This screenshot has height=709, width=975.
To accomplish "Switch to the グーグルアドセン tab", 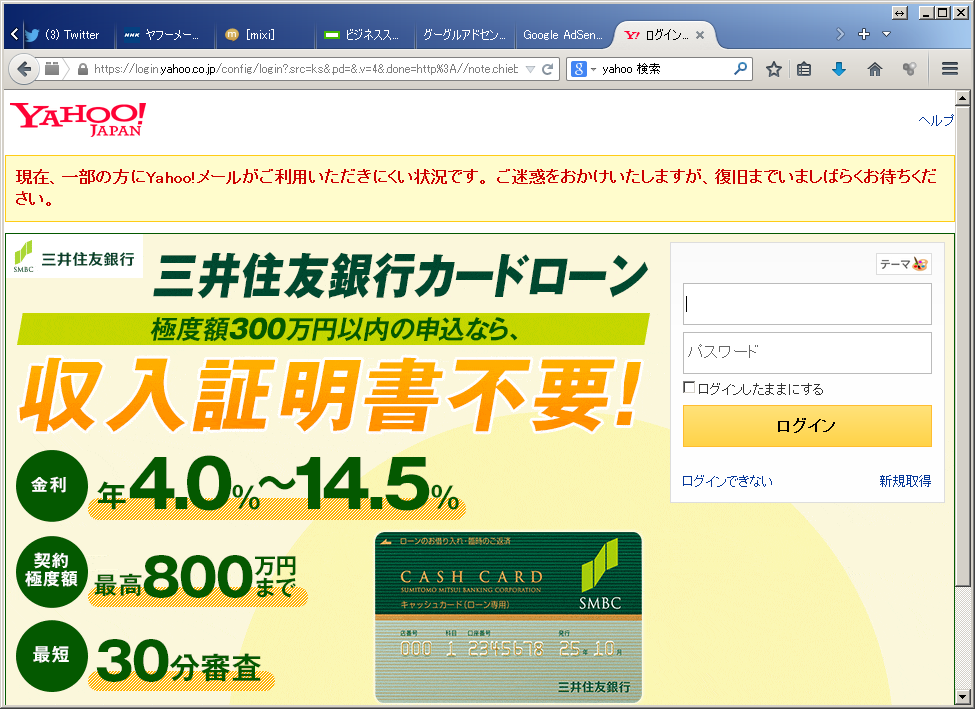I will [x=464, y=35].
